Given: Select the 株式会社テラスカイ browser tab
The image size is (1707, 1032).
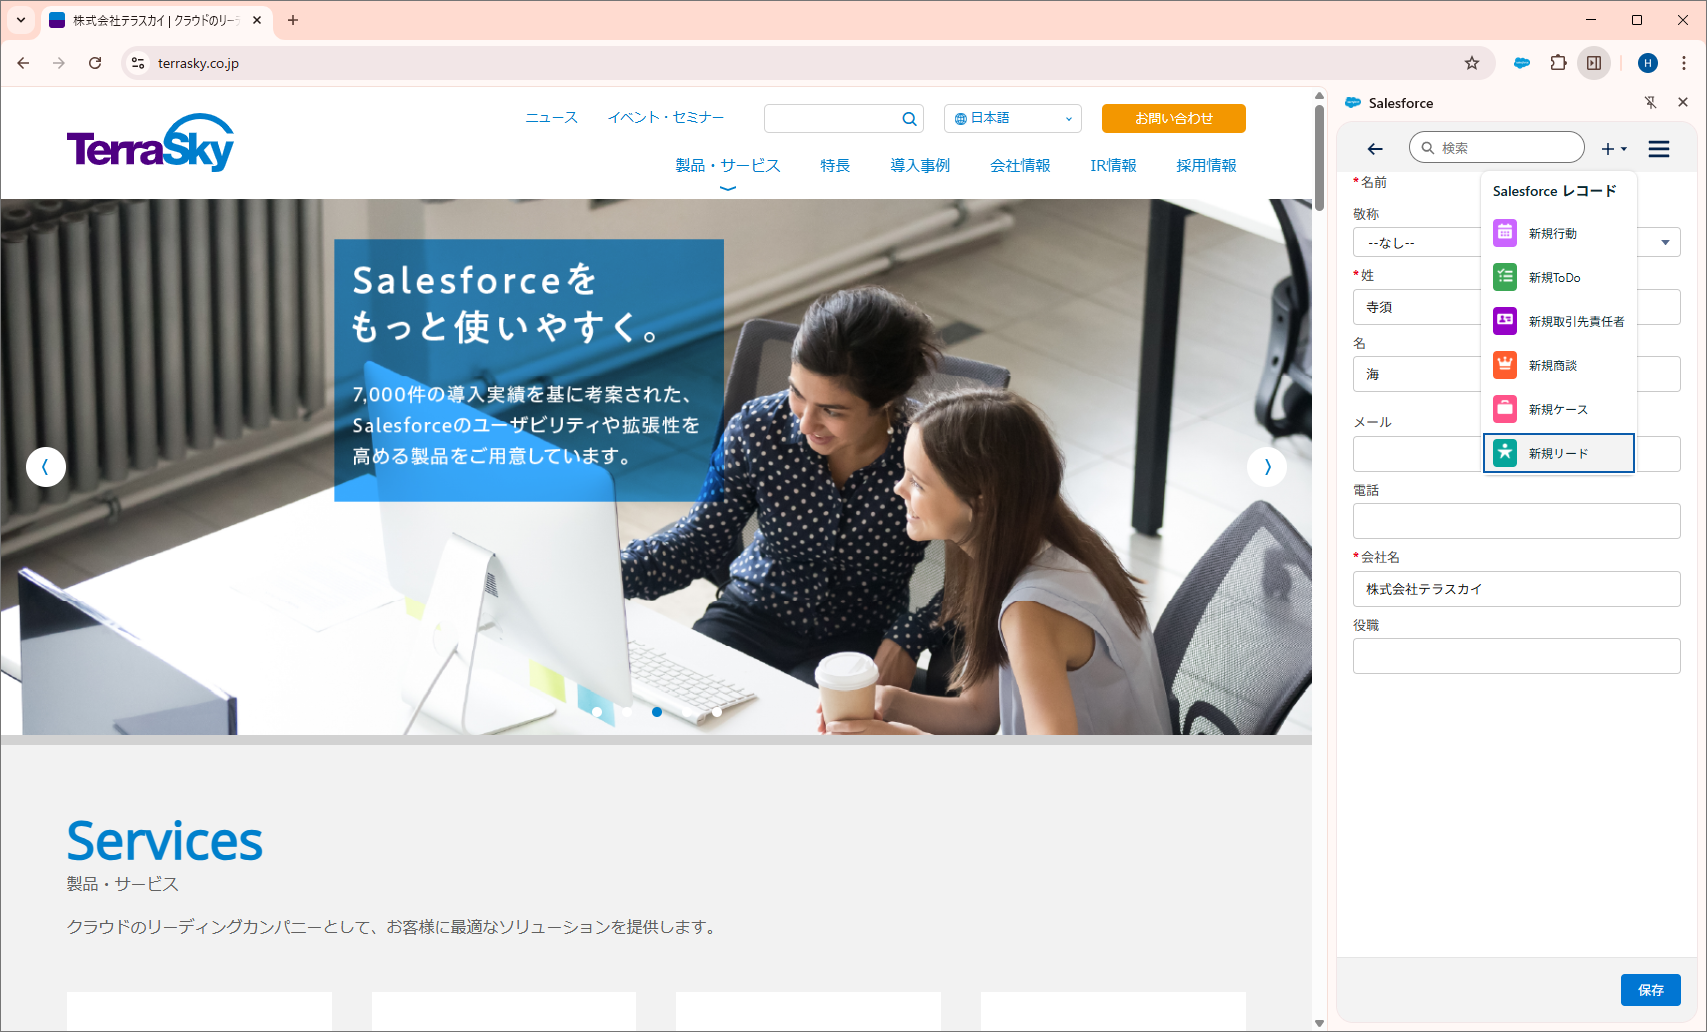Looking at the screenshot, I should 157,20.
